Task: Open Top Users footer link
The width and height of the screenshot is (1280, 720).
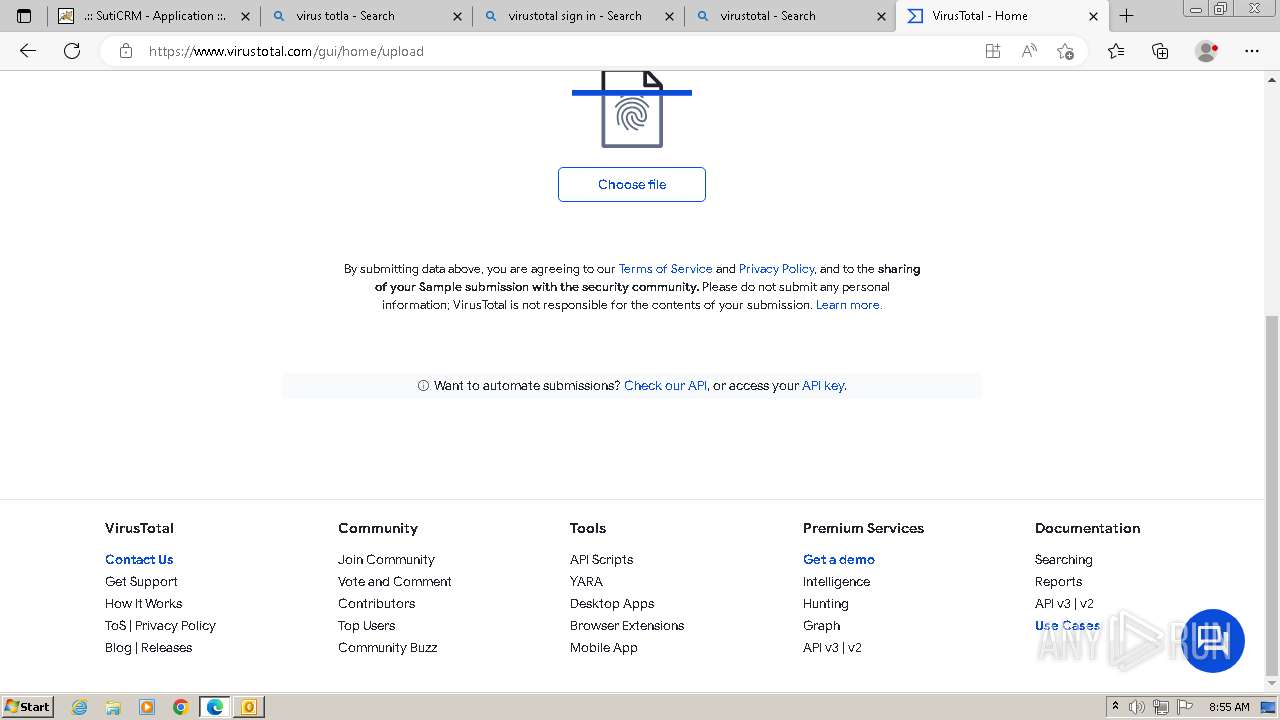Action: click(x=366, y=625)
